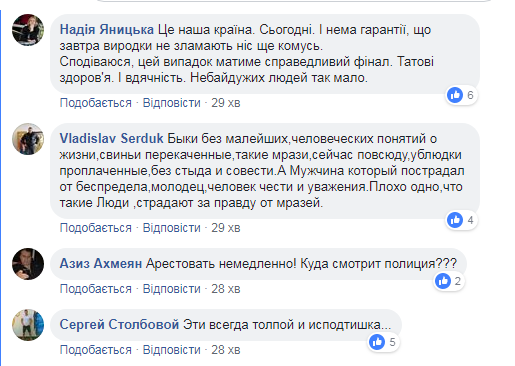
Task: Reply to Vladislav Serduk's comment via Відповісти
Action: 172,228
